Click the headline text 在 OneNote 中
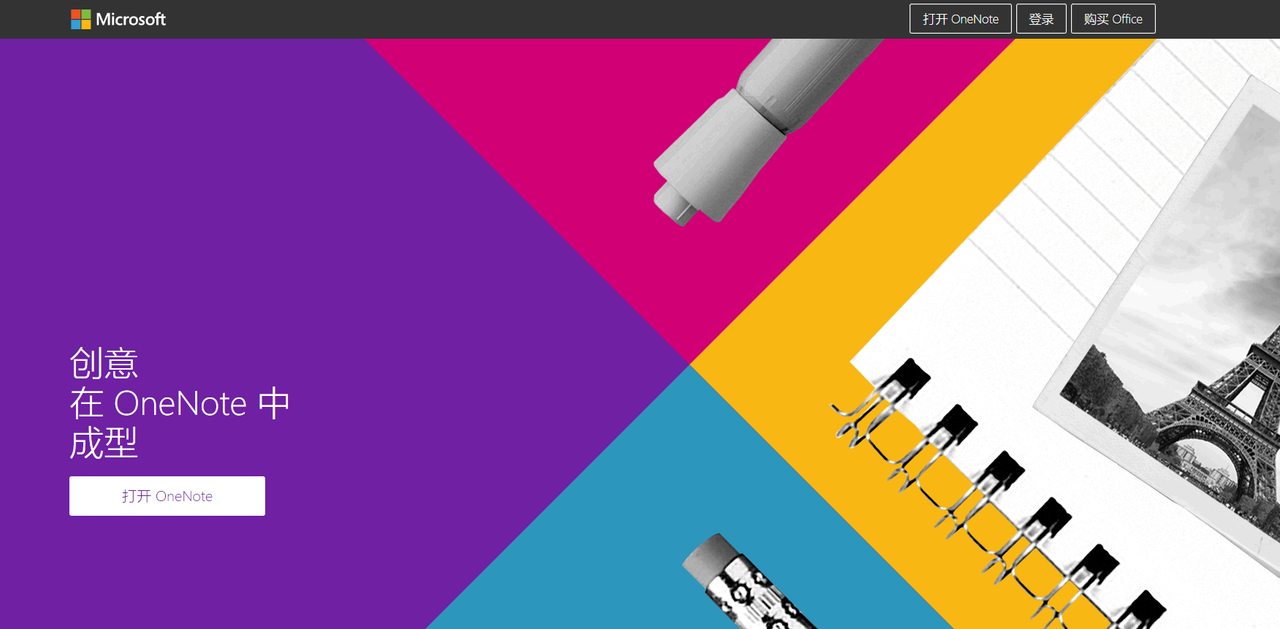The height and width of the screenshot is (629, 1280). pos(180,403)
